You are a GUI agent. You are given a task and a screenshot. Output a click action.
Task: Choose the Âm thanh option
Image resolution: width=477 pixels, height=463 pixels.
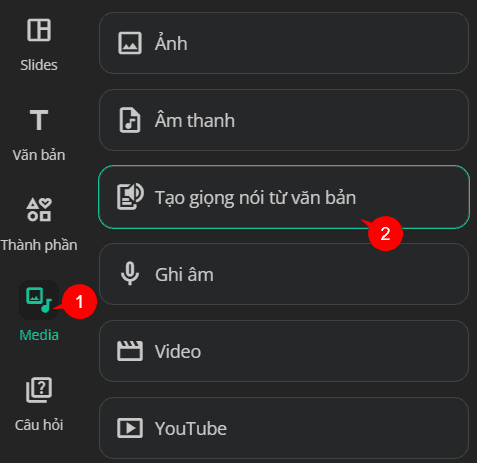284,120
